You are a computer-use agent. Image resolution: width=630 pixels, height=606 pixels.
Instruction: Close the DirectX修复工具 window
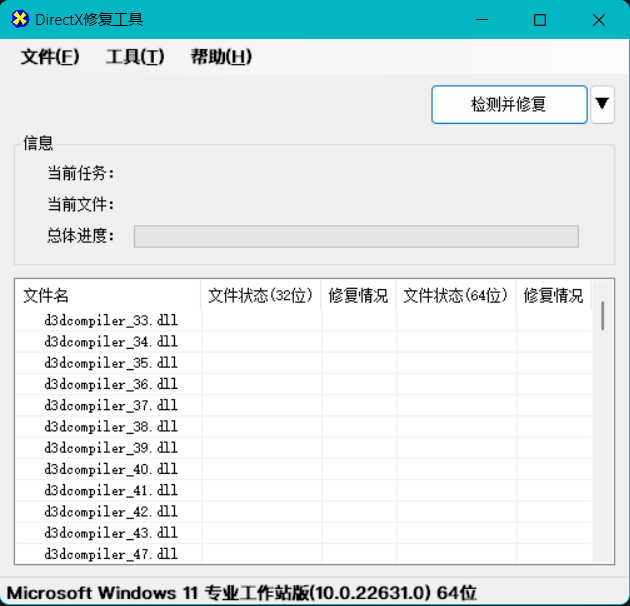pos(599,20)
